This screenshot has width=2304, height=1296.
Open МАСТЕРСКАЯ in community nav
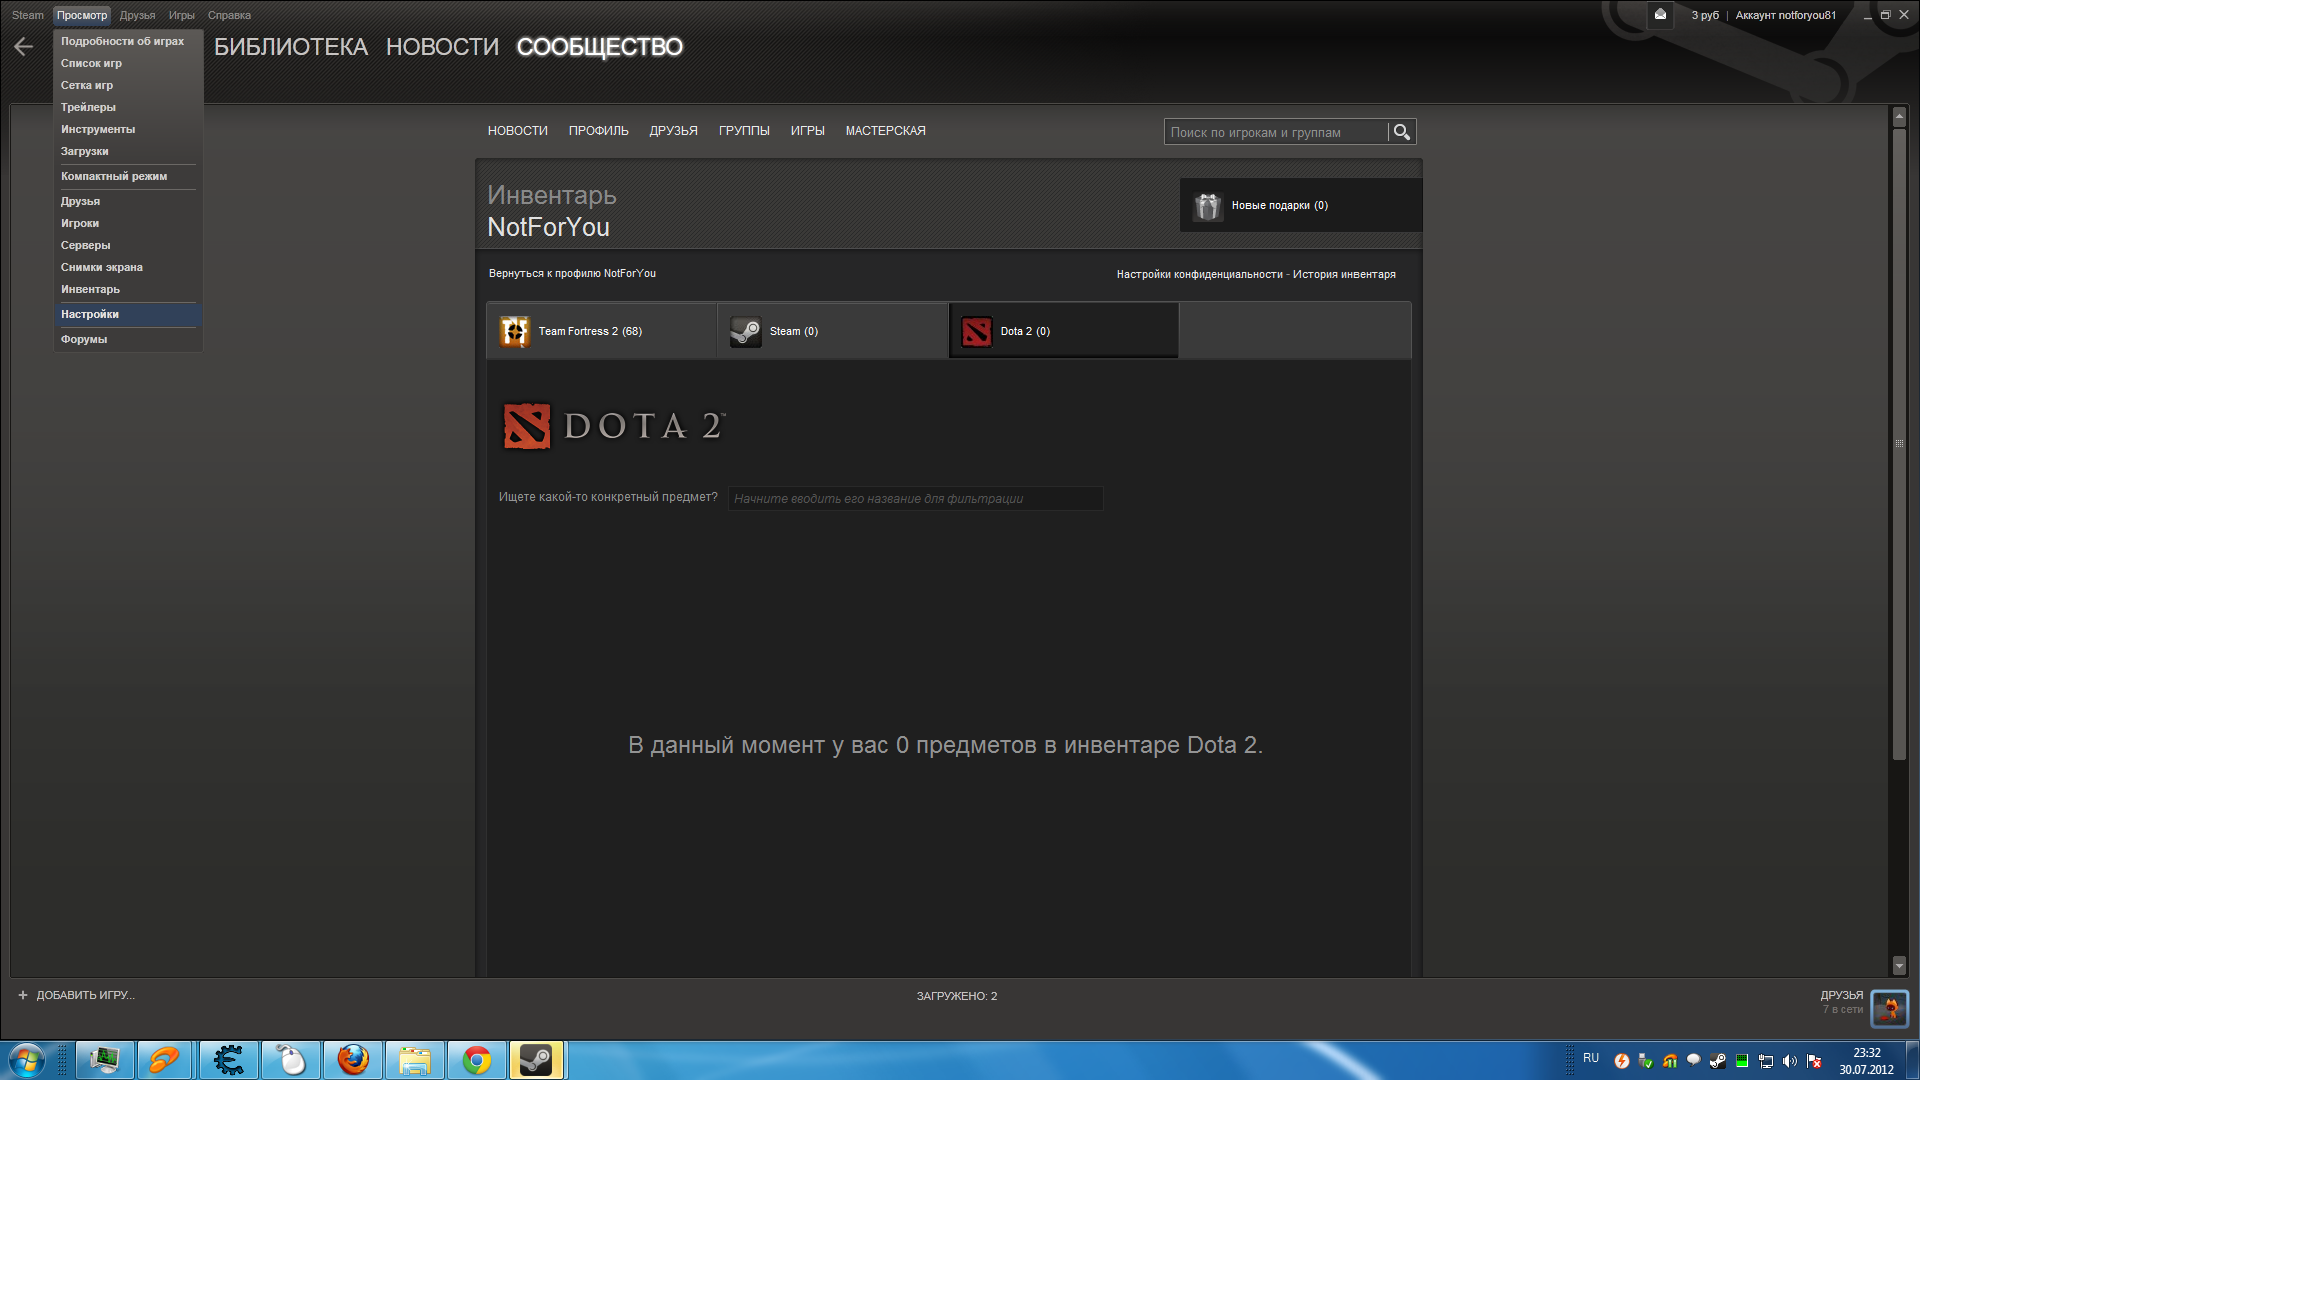click(885, 131)
